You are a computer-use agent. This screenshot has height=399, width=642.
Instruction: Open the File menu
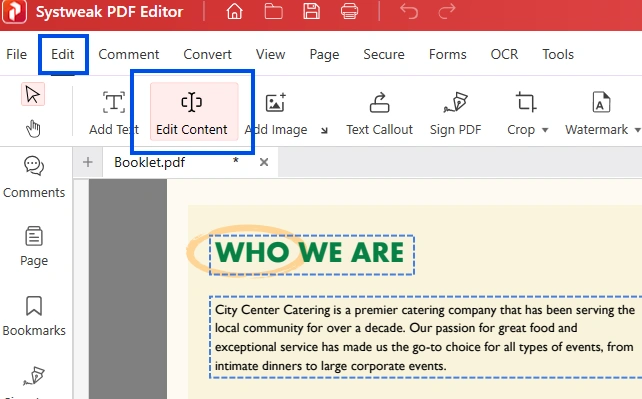16,54
